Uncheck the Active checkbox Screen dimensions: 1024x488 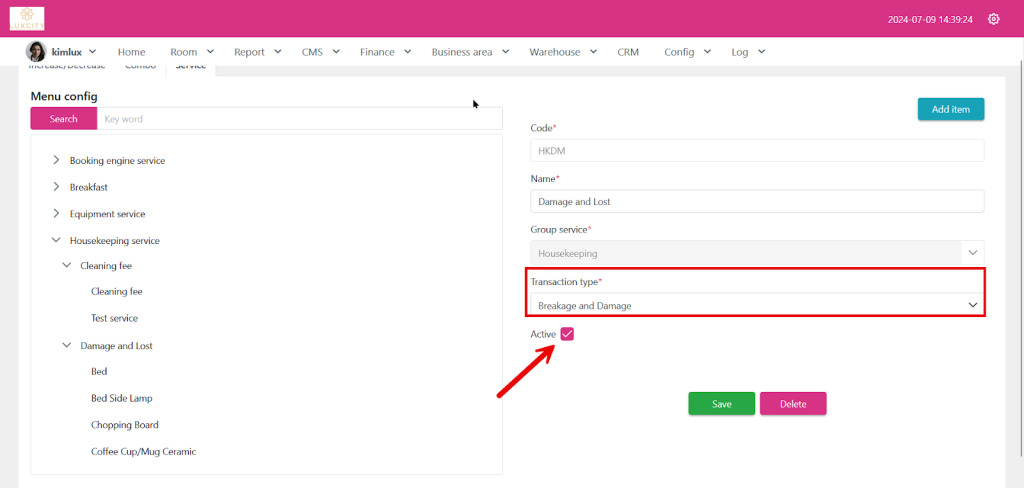[x=567, y=334]
